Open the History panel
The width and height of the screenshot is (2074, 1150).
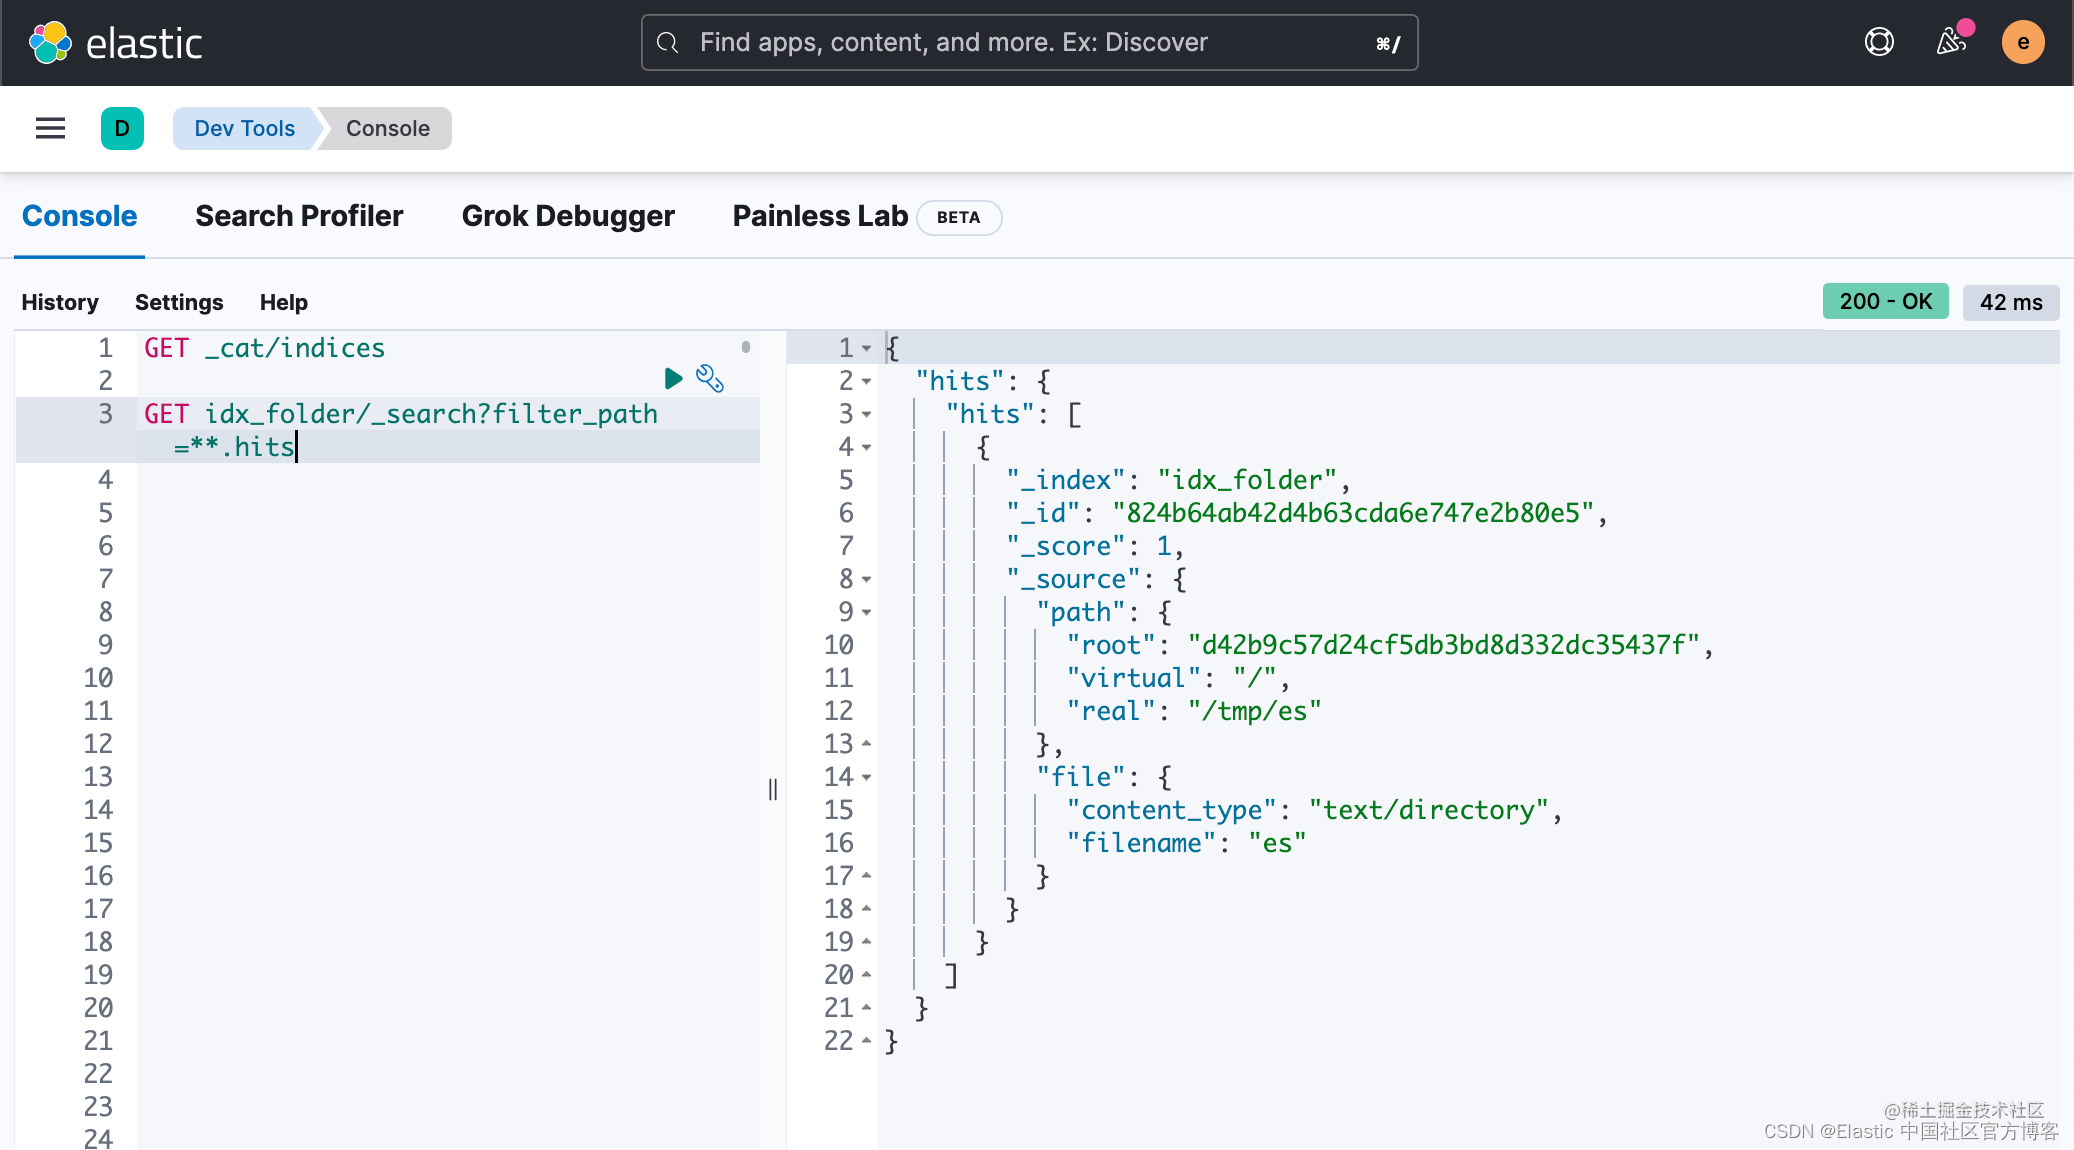pos(59,302)
